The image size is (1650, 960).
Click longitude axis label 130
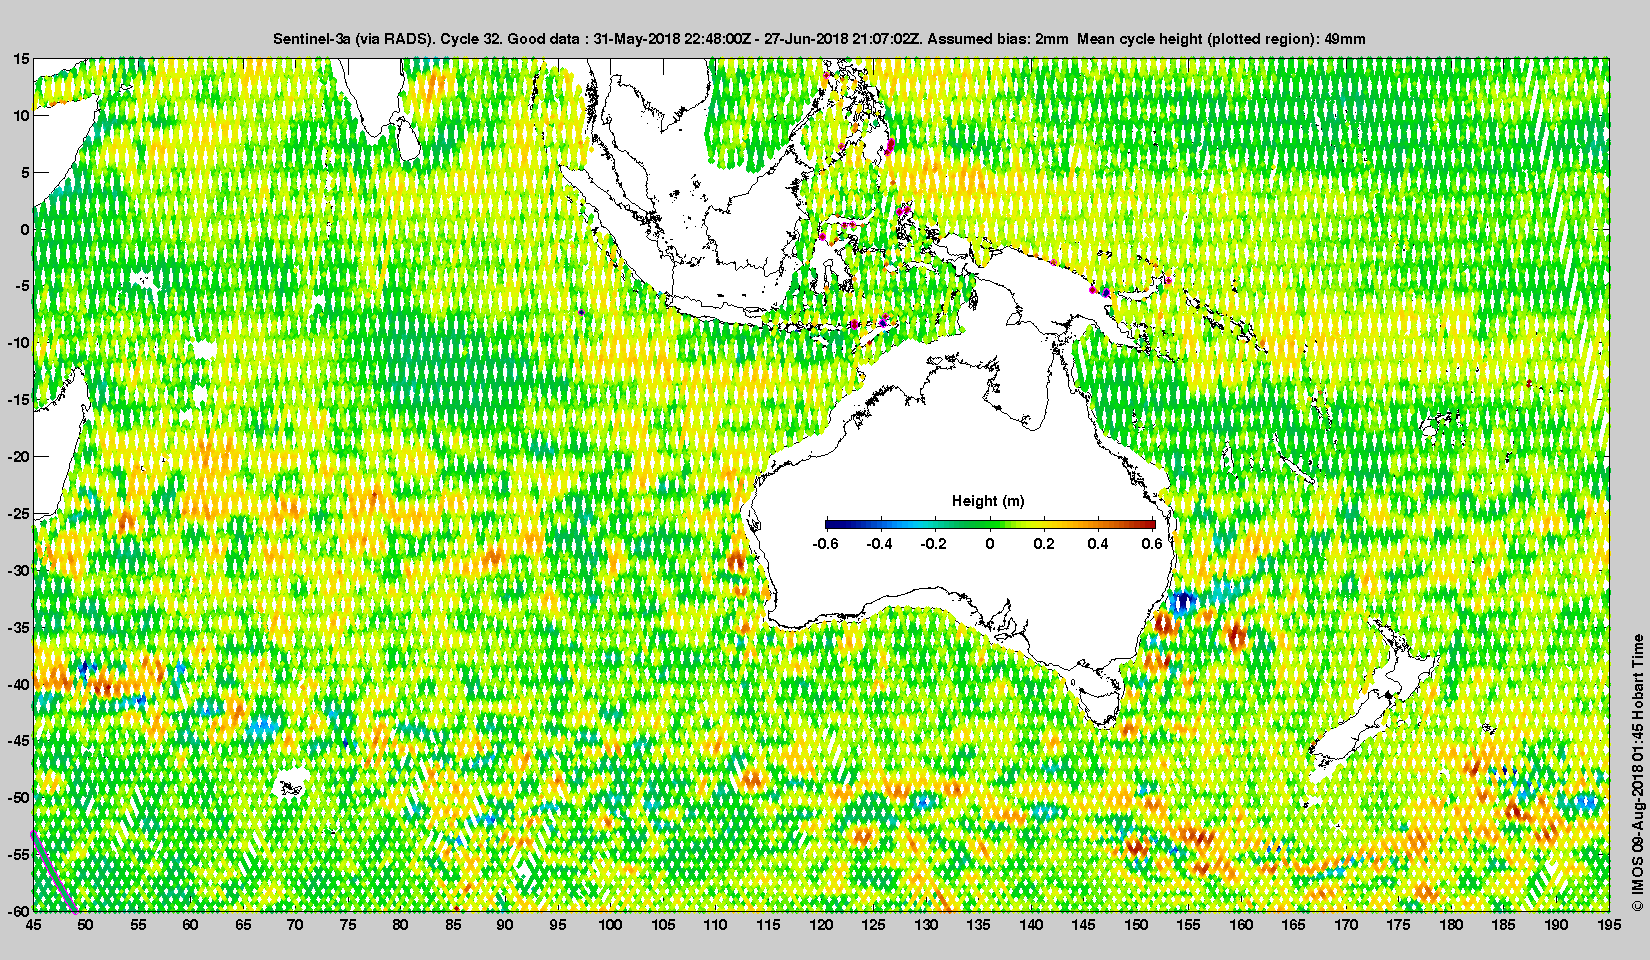(x=926, y=925)
